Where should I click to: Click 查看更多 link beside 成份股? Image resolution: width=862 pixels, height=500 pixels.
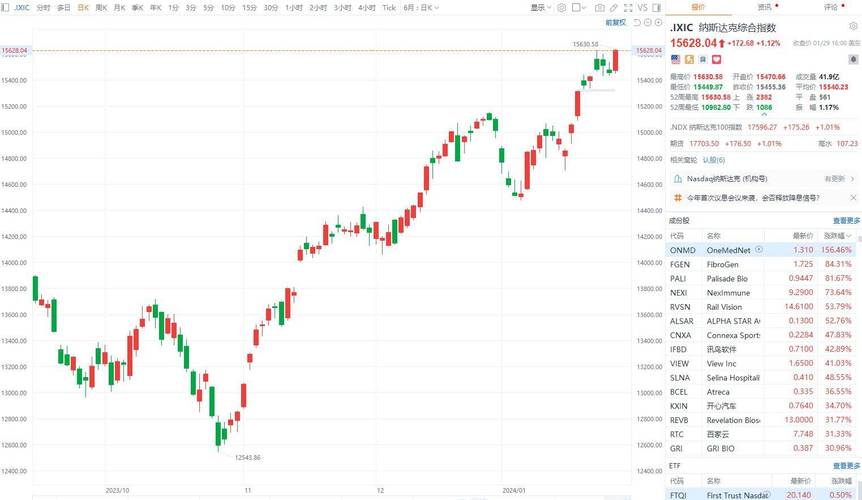pyautogui.click(x=845, y=220)
